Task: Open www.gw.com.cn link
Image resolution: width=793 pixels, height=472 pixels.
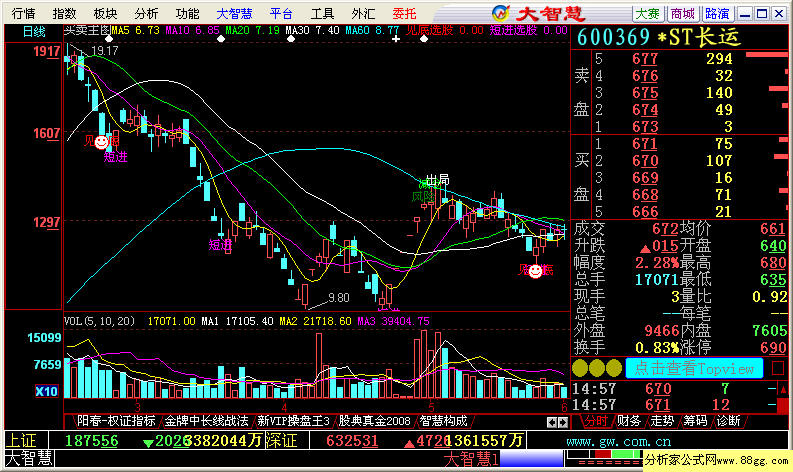Action: click(618, 442)
